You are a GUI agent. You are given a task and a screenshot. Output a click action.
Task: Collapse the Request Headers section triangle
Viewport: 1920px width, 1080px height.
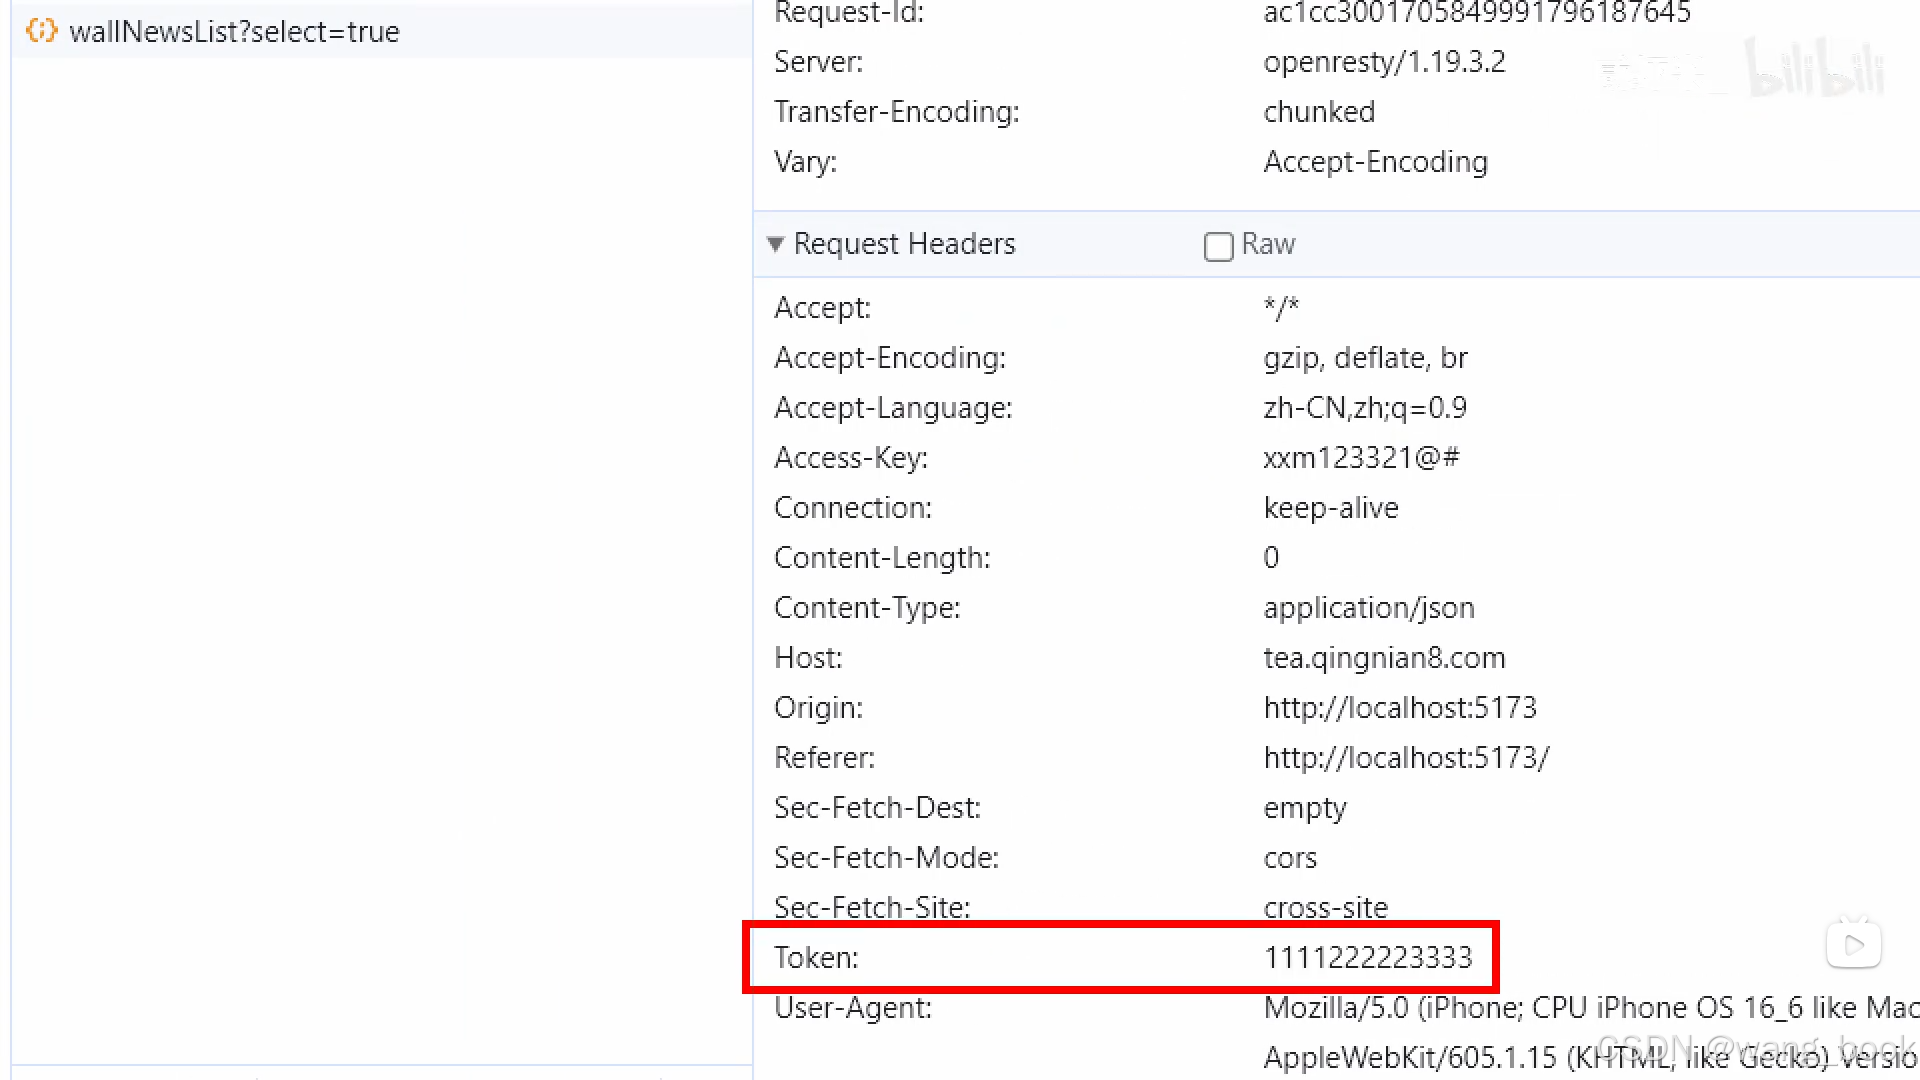775,244
